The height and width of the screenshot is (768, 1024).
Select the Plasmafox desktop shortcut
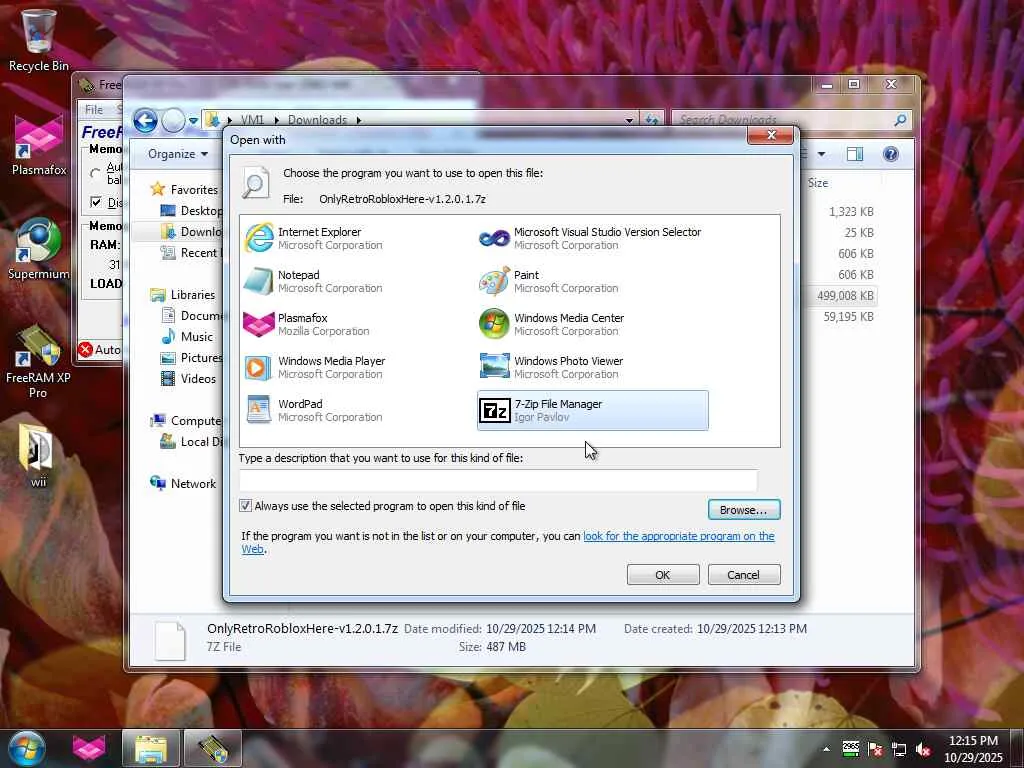[x=39, y=145]
